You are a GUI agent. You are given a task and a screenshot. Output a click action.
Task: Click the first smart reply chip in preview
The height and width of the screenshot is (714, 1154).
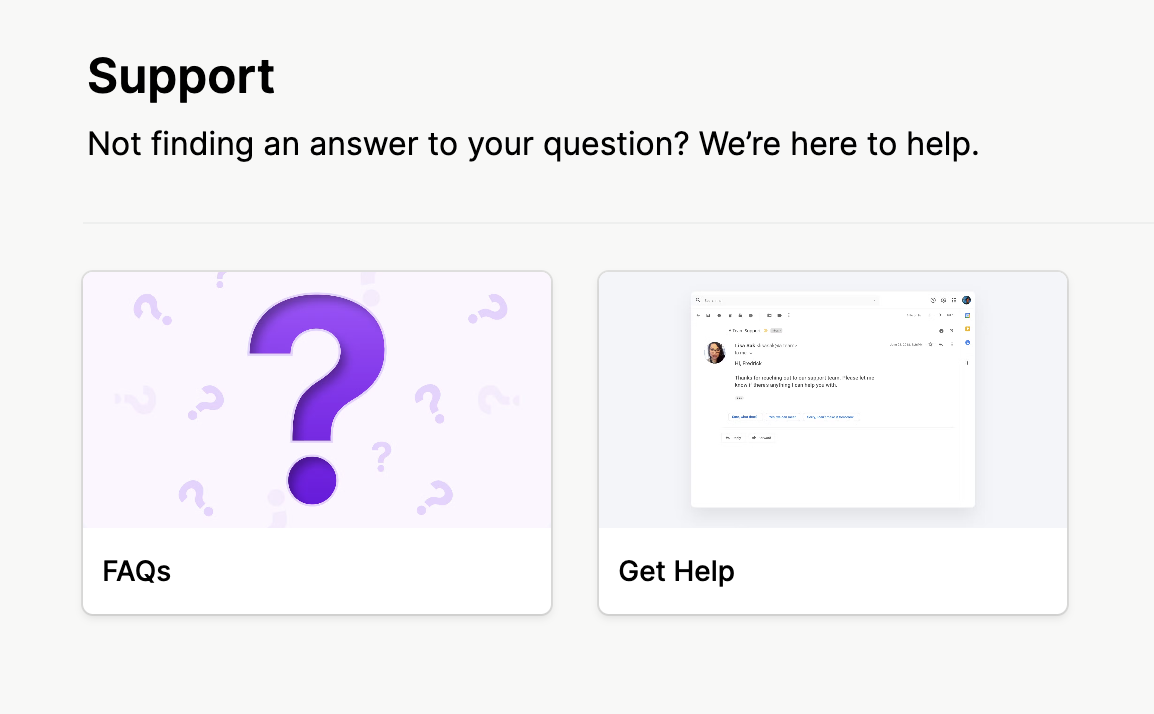(743, 416)
